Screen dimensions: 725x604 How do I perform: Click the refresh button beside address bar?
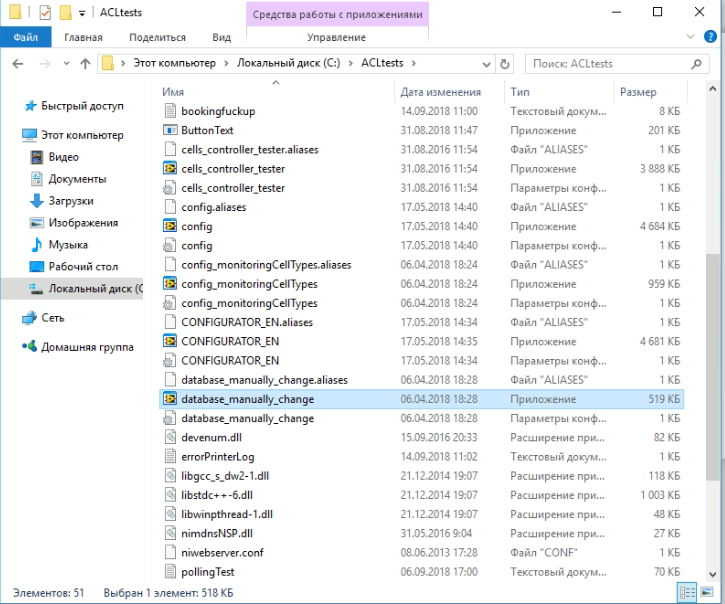point(505,64)
